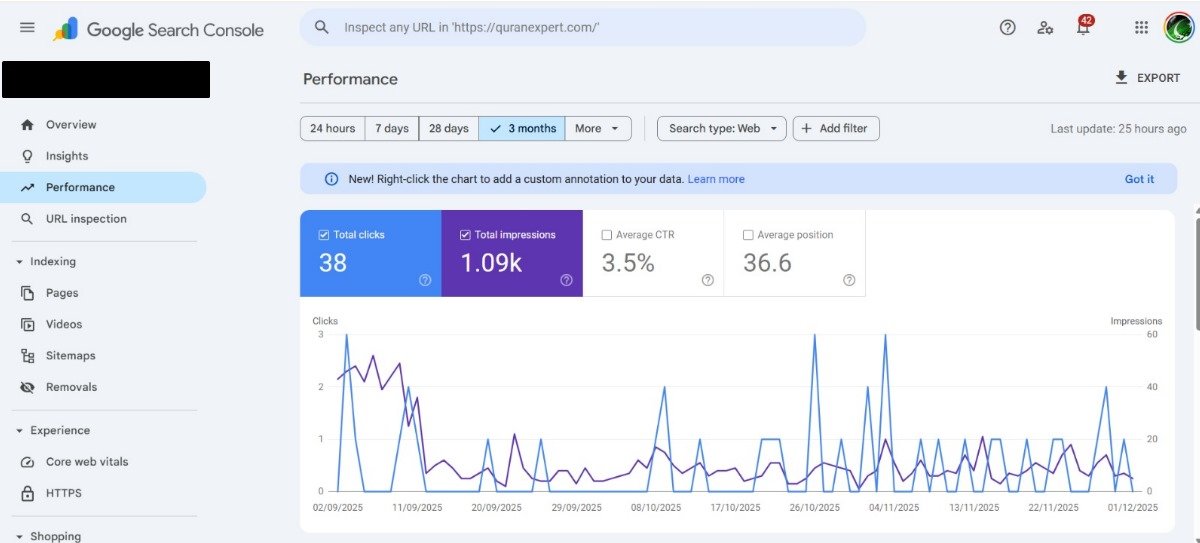Open URL inspection in the sidebar
The width and height of the screenshot is (1200, 543).
click(x=86, y=219)
